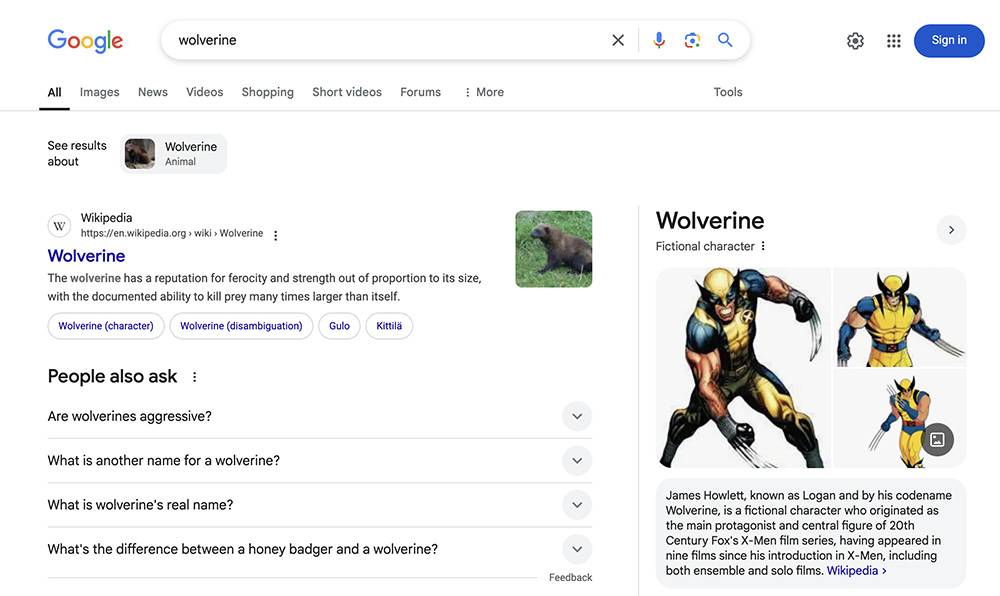Open the knowledge panel arrow for Wolverine

coord(951,229)
